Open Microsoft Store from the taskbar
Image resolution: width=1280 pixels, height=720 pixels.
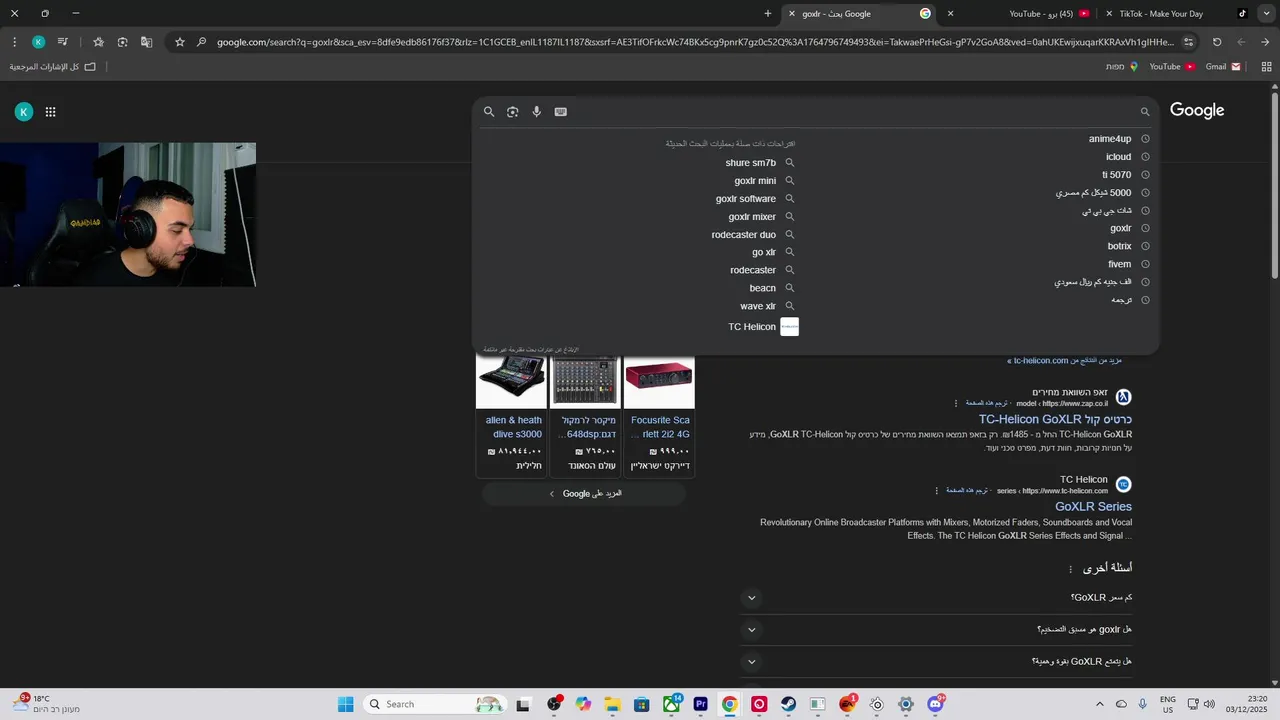tap(641, 704)
